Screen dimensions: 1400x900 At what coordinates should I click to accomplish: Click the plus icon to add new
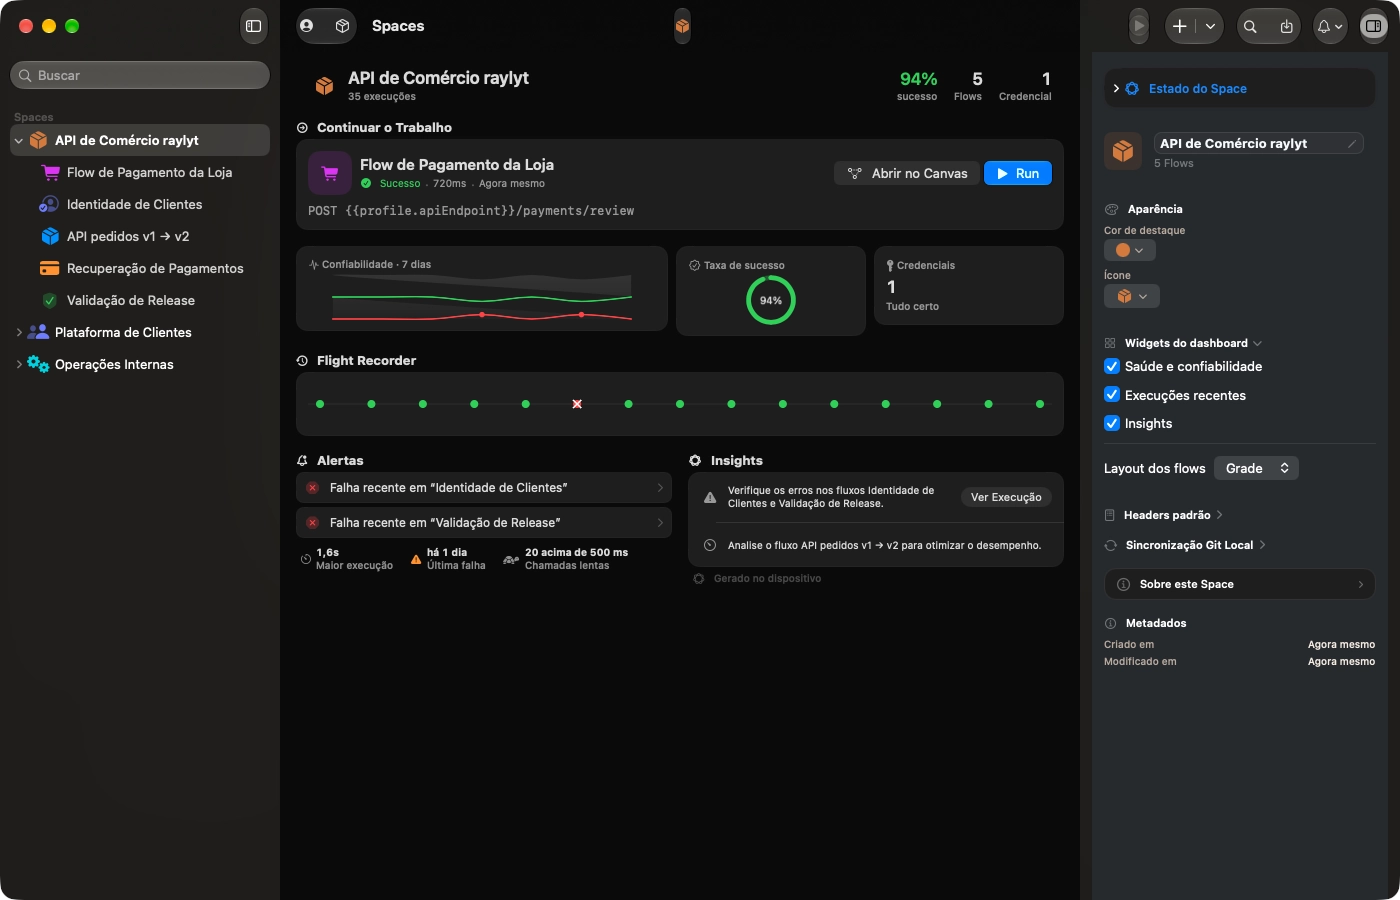(x=1180, y=26)
